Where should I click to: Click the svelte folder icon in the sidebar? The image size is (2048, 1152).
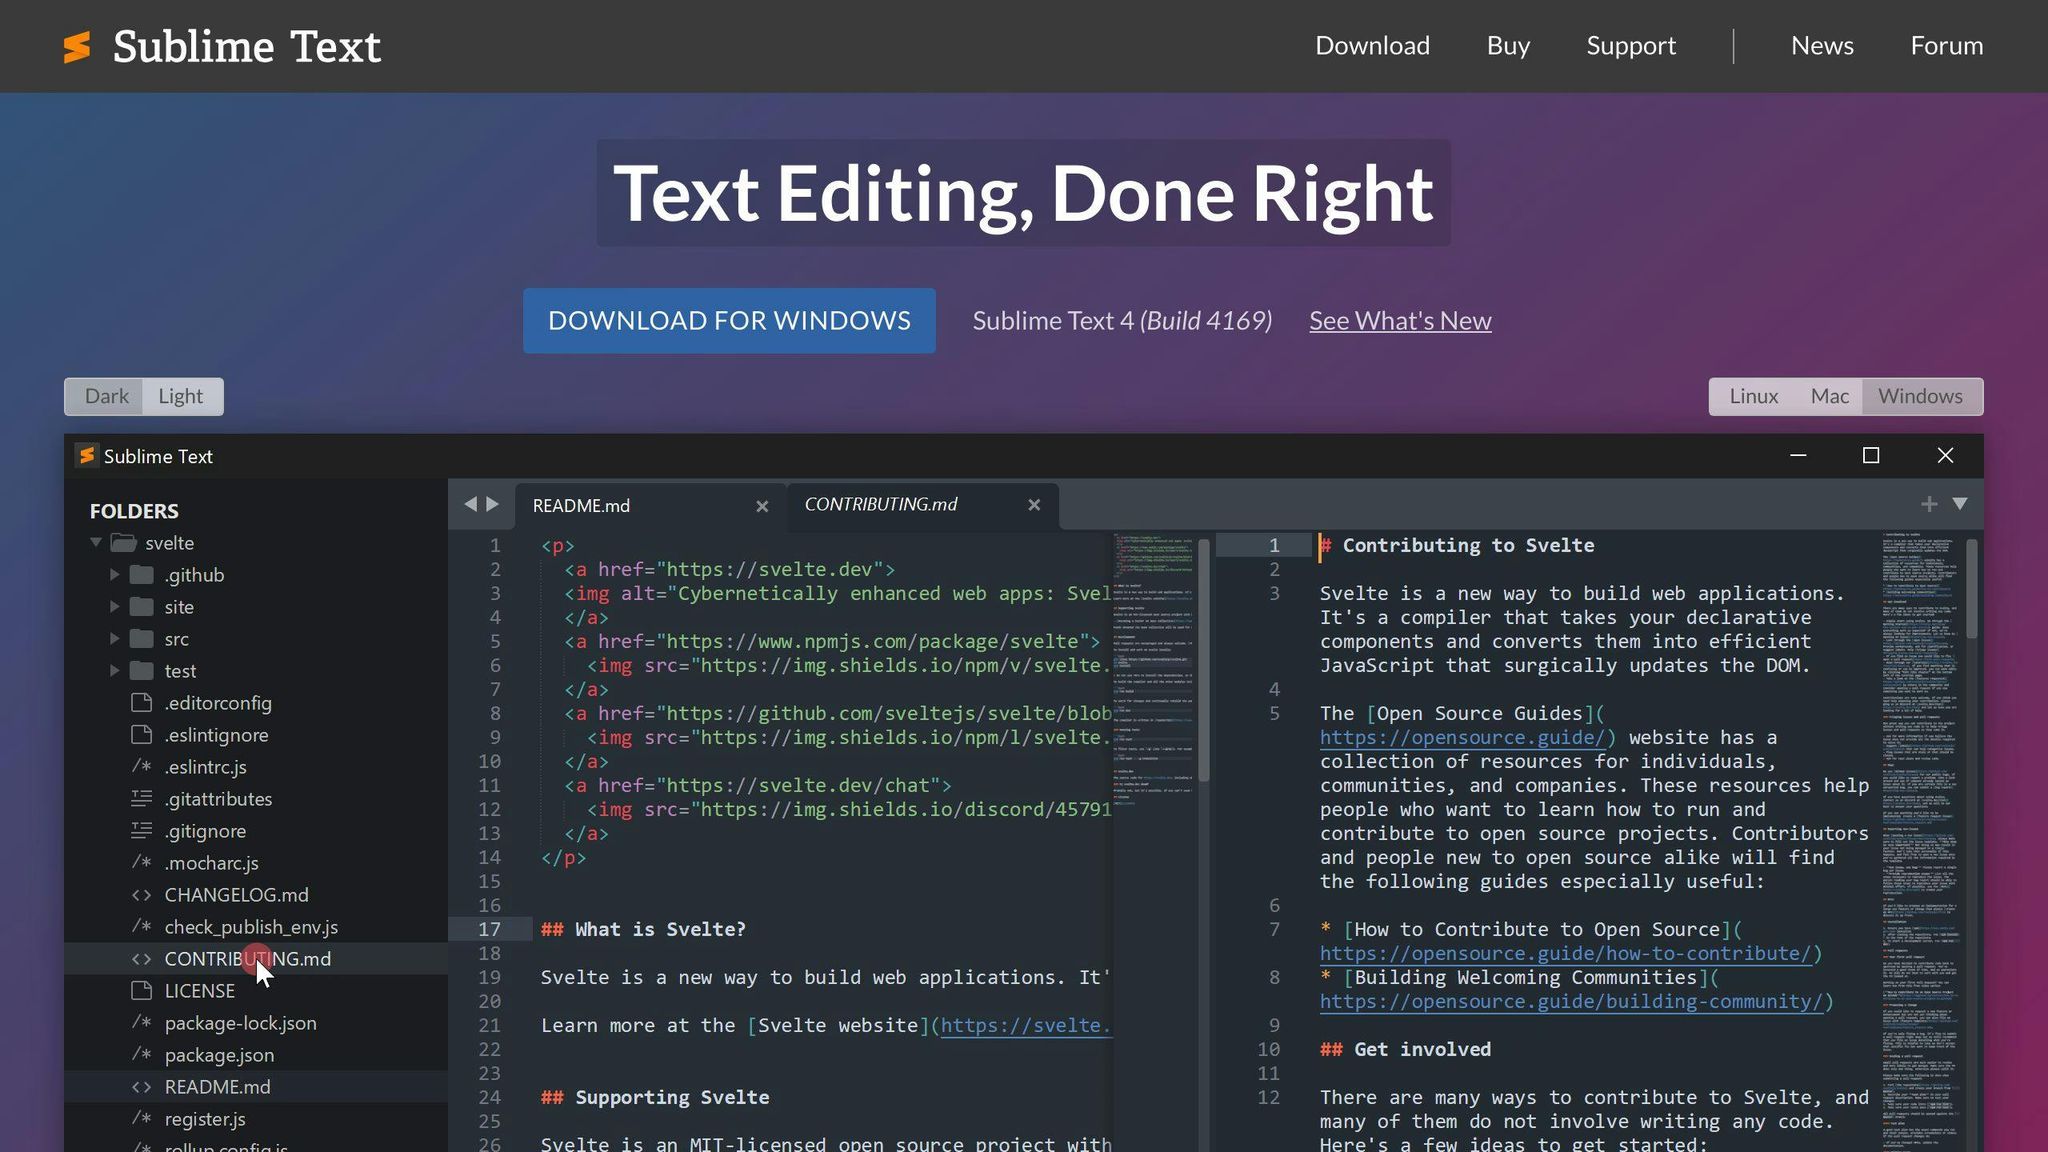(122, 542)
